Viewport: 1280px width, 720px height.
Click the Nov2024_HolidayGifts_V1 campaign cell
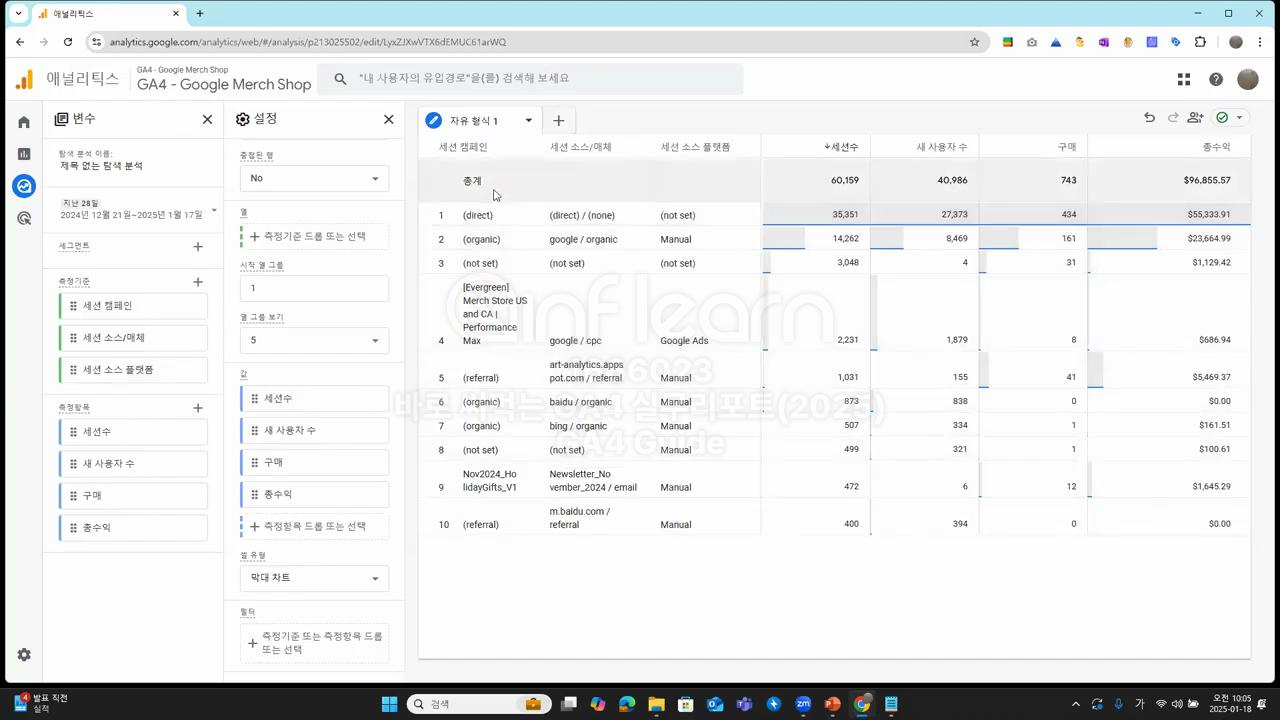click(x=490, y=481)
